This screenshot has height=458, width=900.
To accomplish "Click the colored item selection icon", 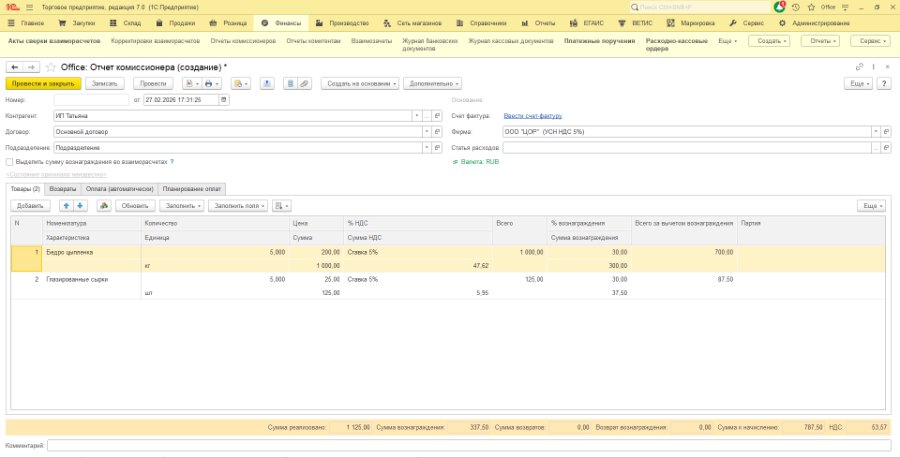I will coord(104,205).
